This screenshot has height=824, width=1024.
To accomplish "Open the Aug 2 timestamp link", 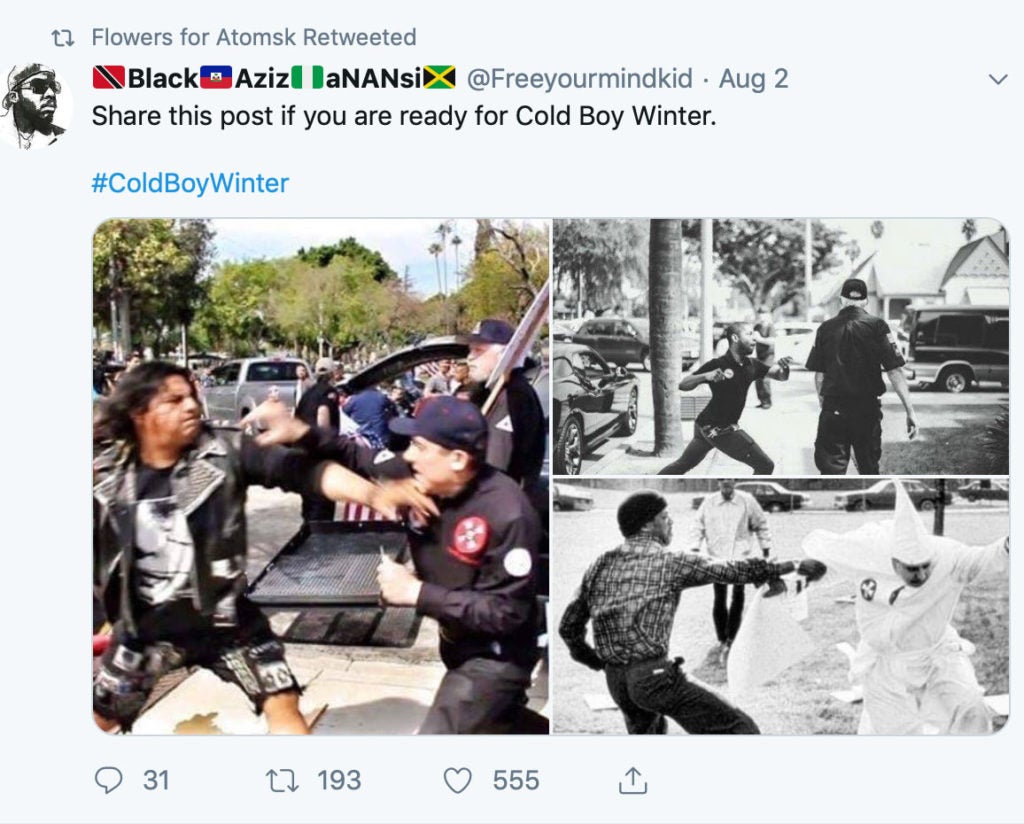I will [x=753, y=78].
